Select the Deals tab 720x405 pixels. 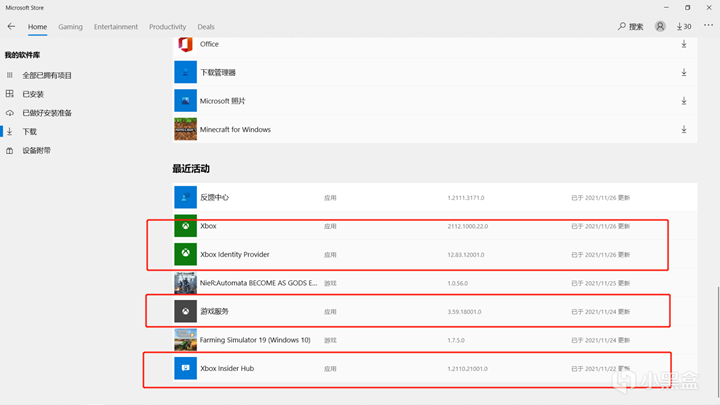tap(206, 27)
